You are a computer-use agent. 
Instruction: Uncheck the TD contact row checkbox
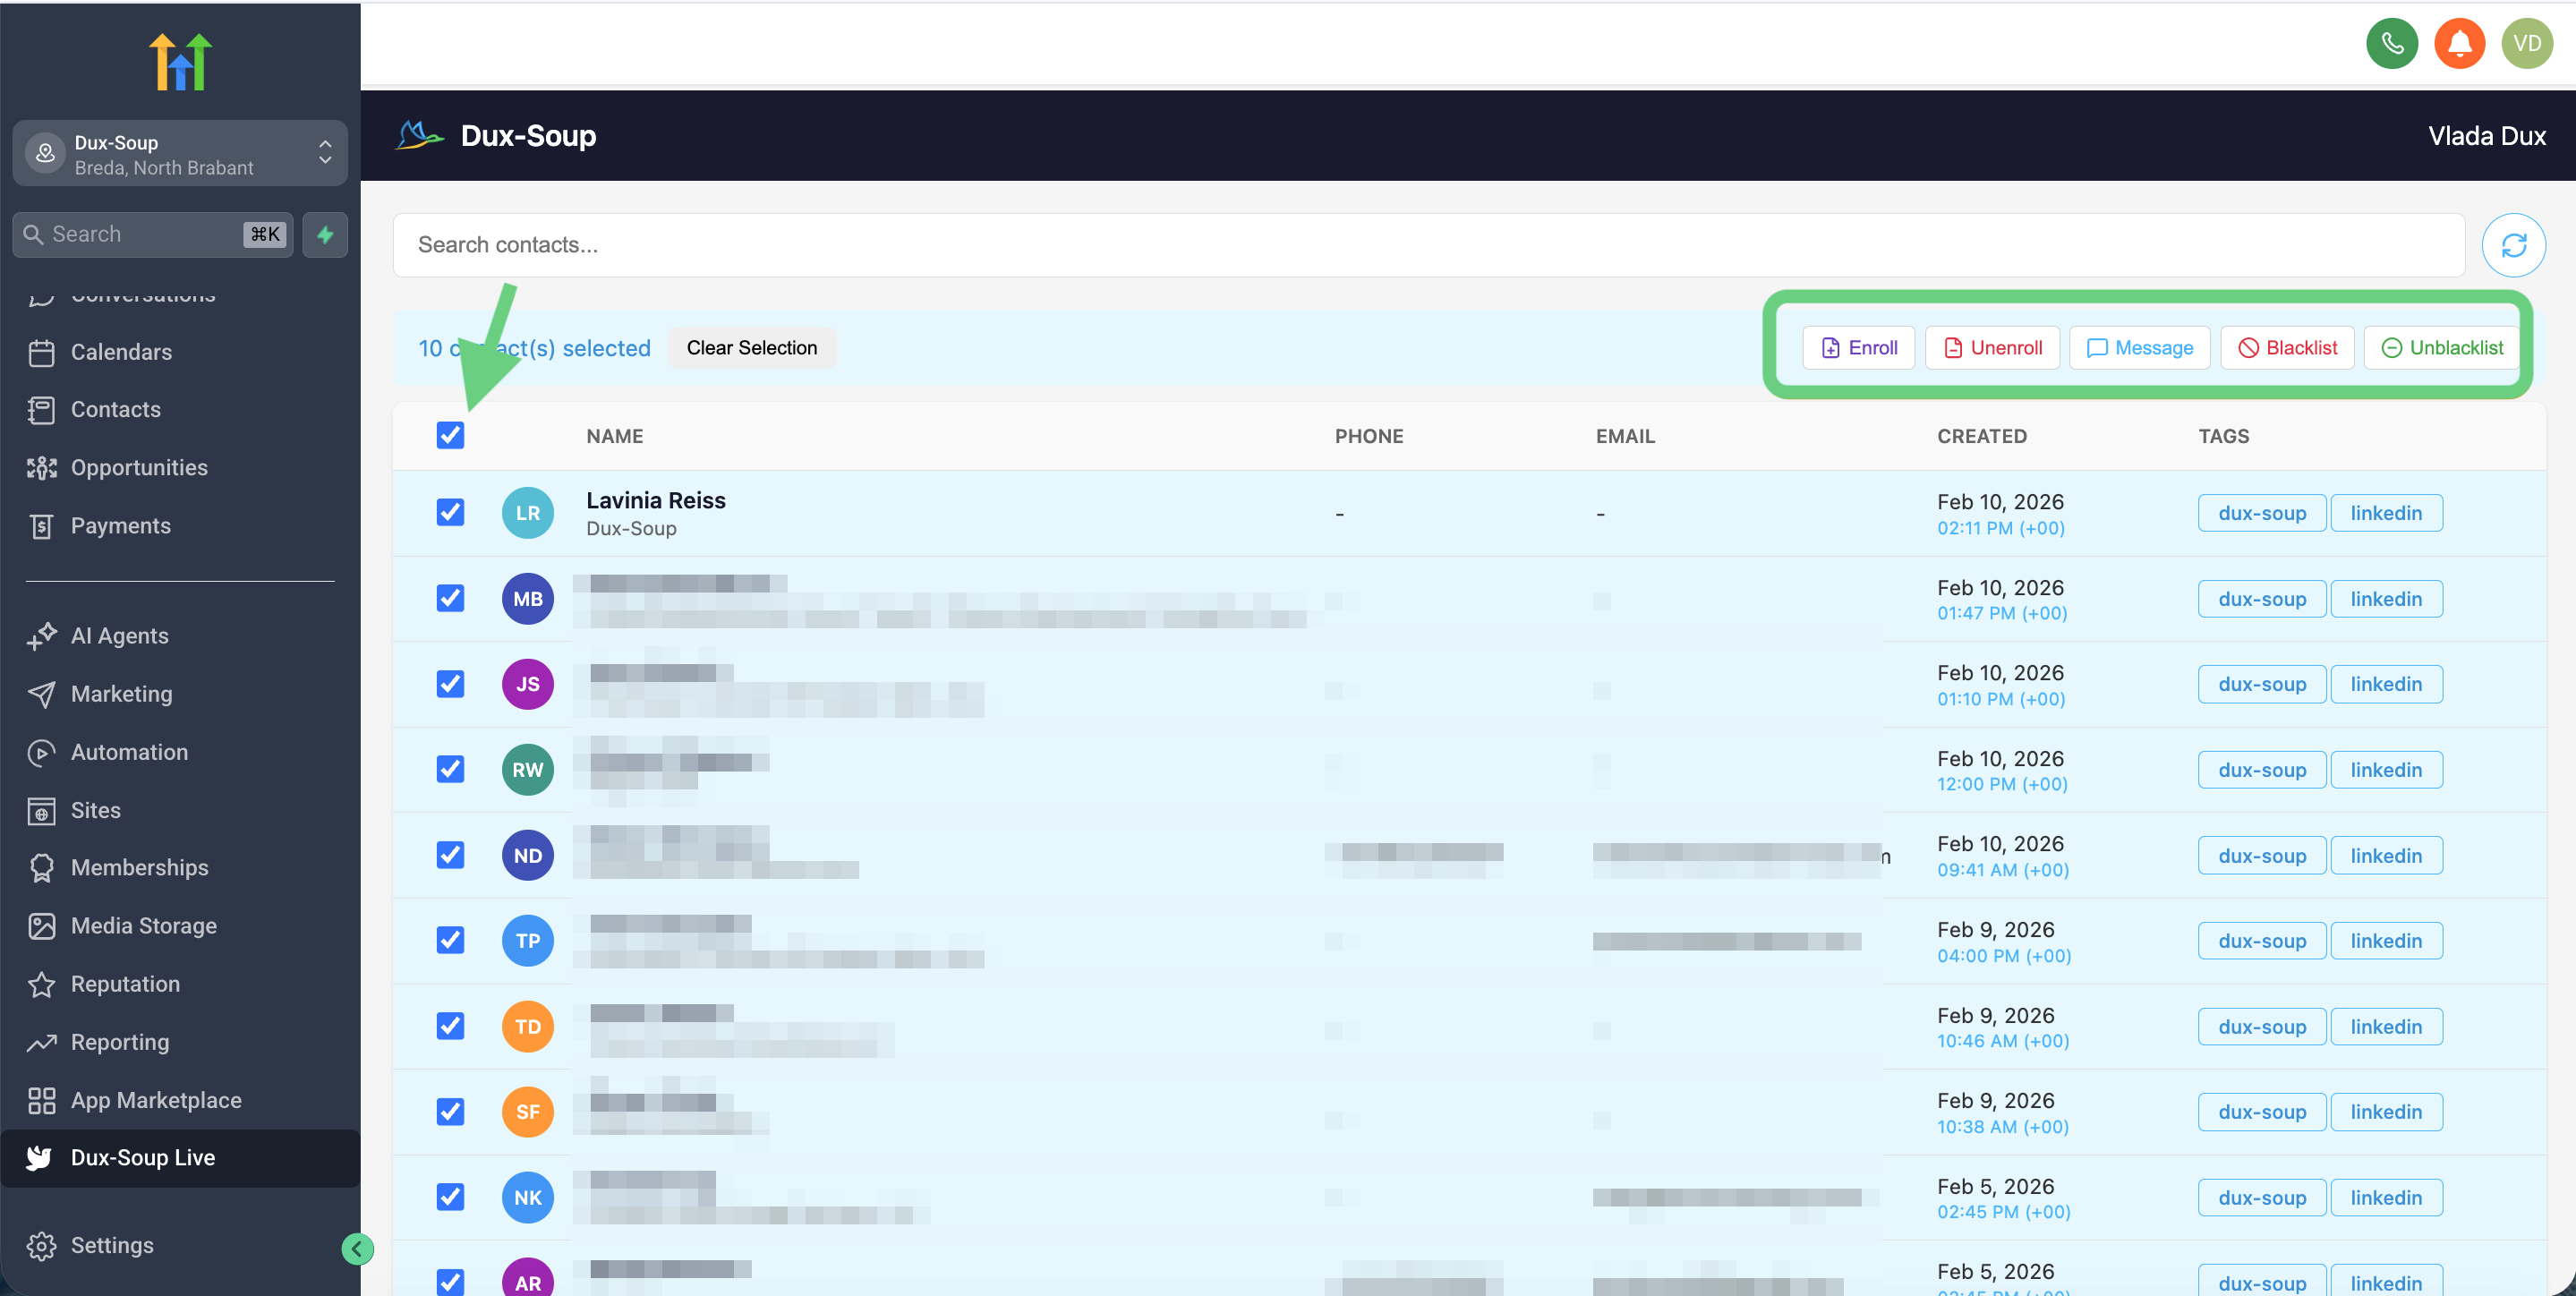(450, 1026)
